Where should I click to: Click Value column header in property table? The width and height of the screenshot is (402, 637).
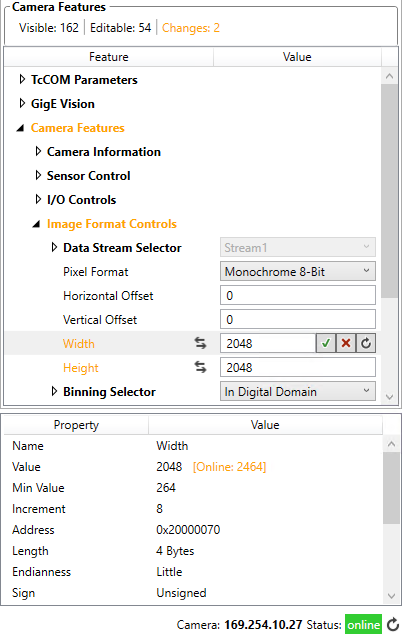tap(265, 425)
